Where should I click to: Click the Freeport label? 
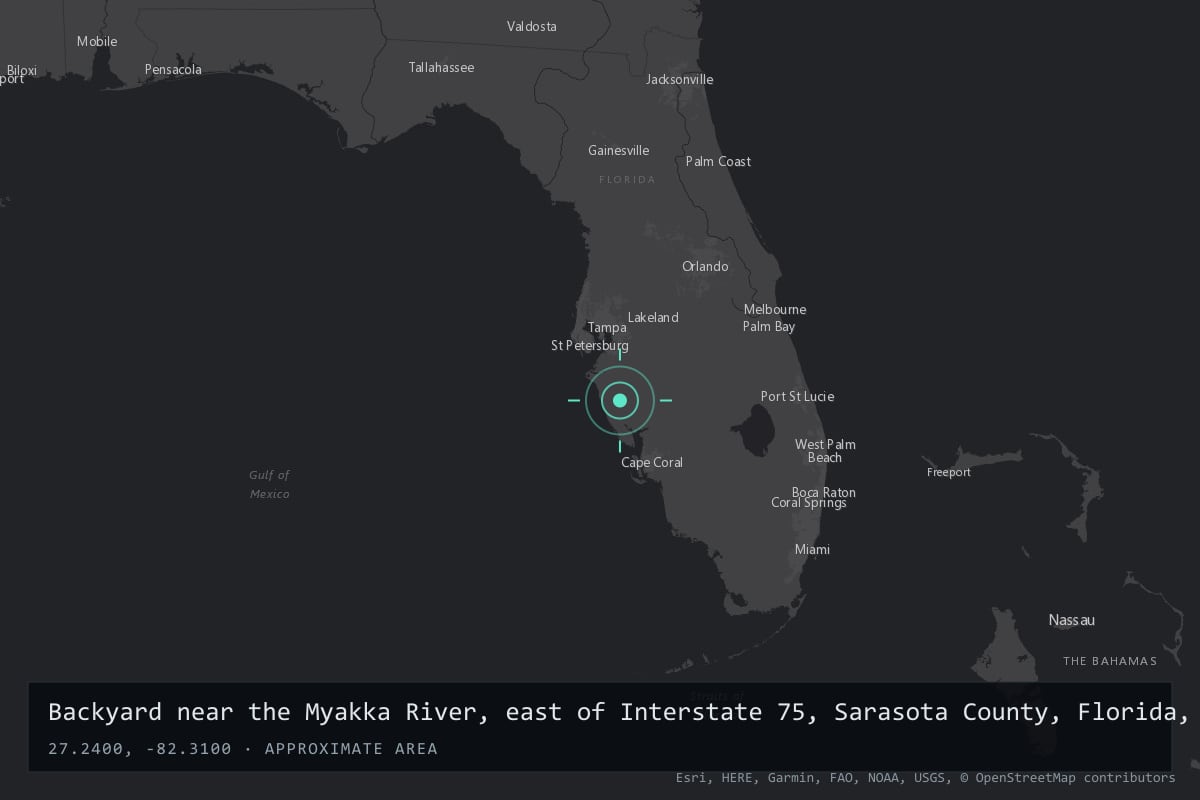tap(949, 472)
